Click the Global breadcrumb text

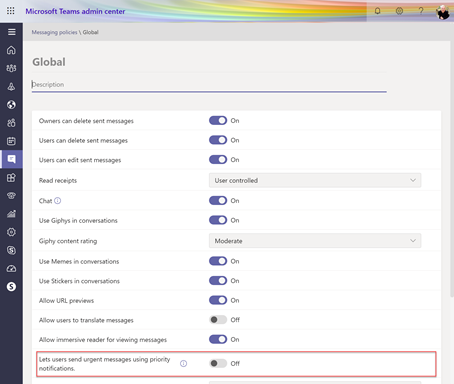(90, 32)
